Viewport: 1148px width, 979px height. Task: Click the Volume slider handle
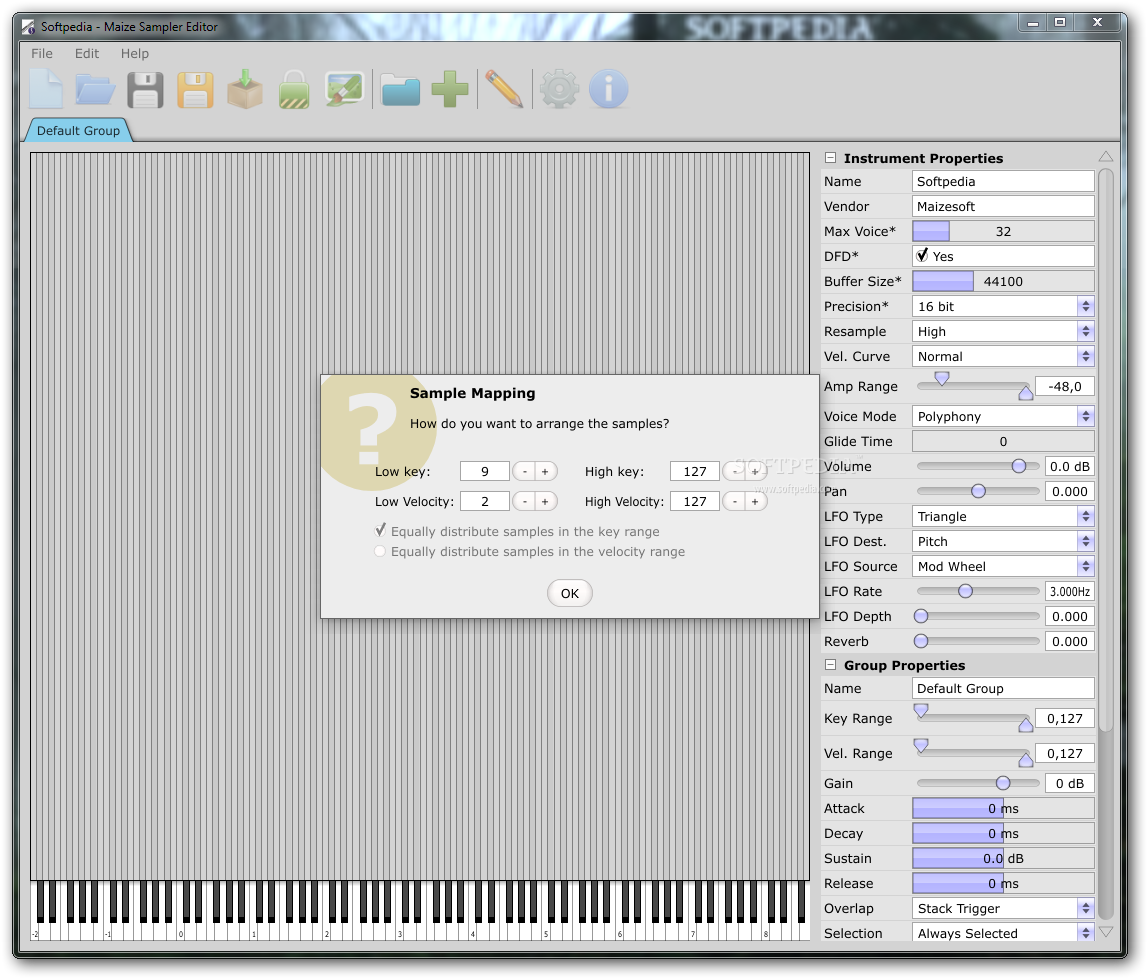tap(1018, 466)
